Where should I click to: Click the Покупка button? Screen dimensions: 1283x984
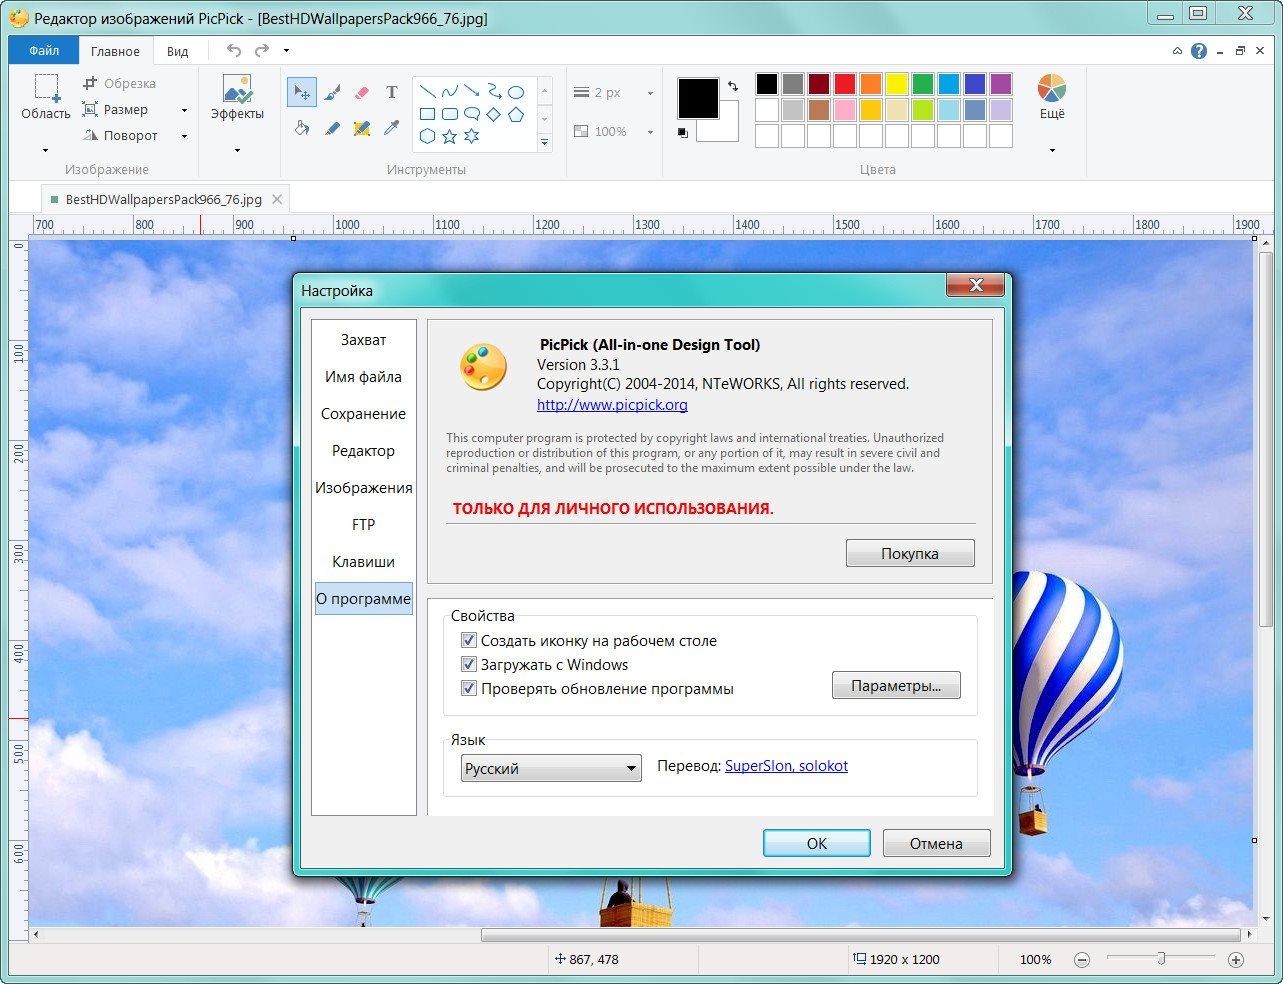(x=910, y=553)
